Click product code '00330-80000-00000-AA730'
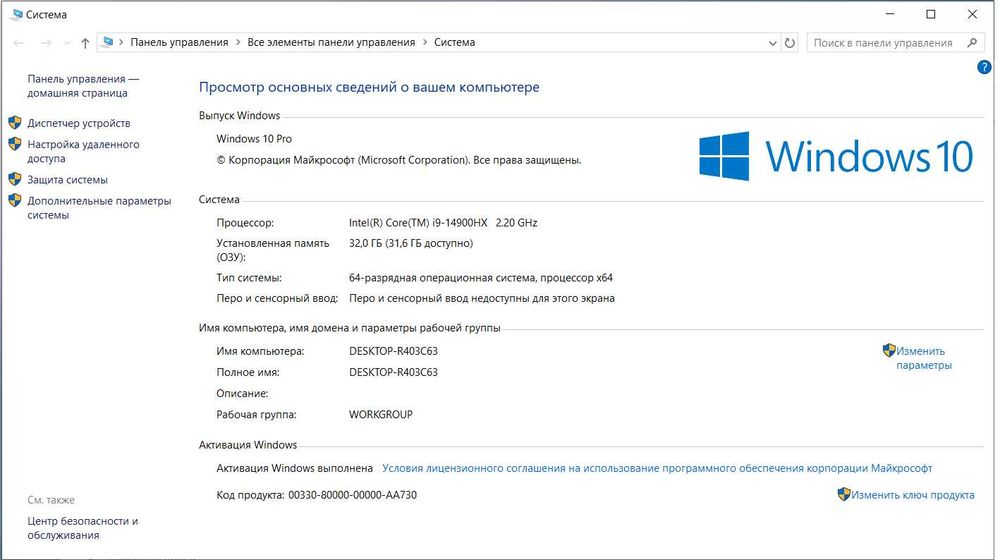This screenshot has height=560, width=1000. 353,495
